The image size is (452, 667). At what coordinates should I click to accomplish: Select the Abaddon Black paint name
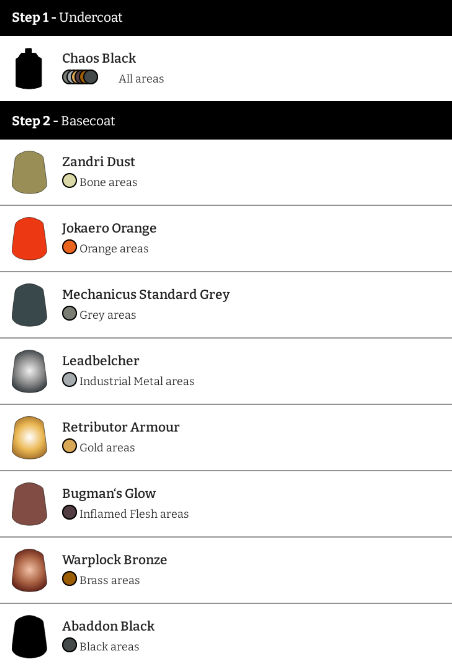pyautogui.click(x=108, y=626)
